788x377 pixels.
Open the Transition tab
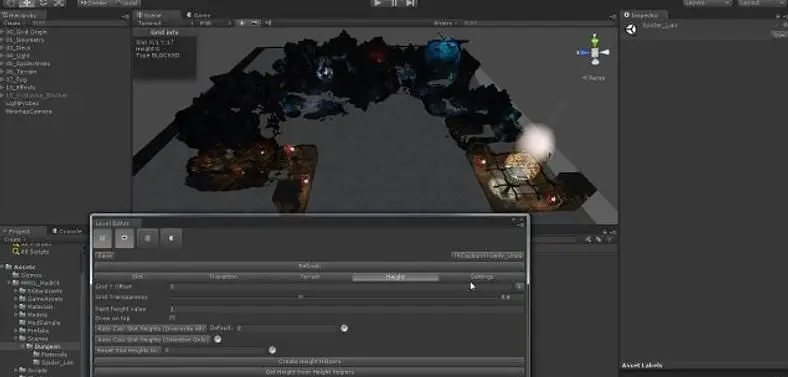223,277
